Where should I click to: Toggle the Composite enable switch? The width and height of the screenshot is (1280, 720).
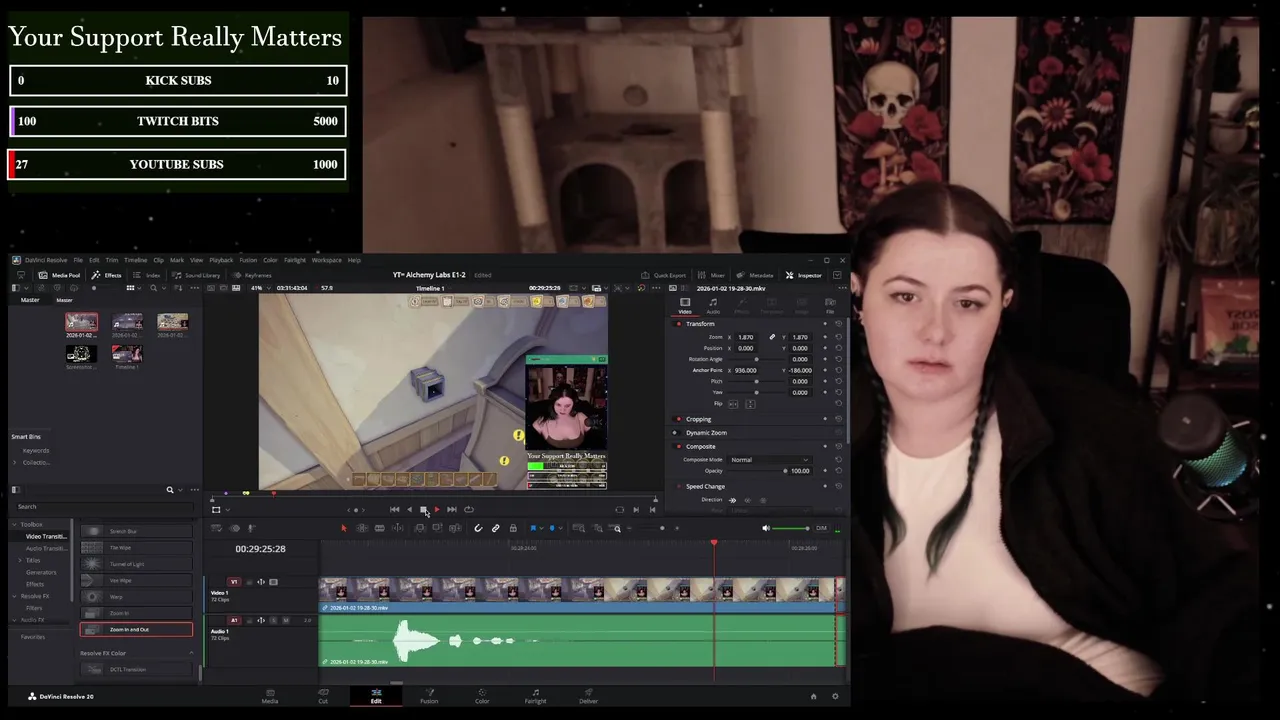pos(677,446)
